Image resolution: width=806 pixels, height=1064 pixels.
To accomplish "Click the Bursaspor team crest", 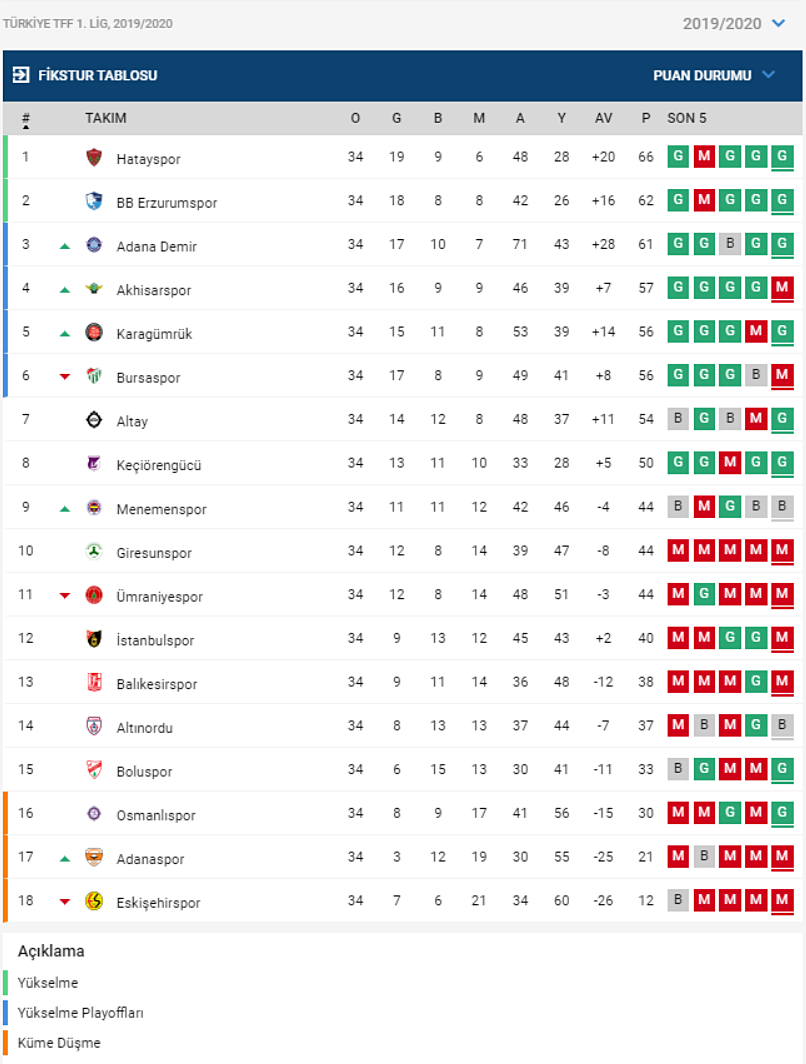I will coord(94,377).
